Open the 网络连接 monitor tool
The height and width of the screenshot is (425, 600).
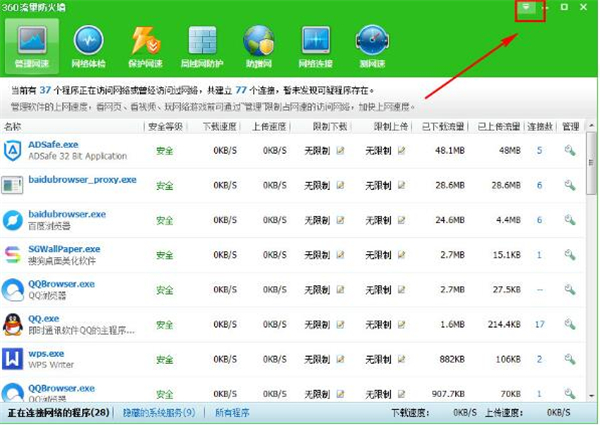point(315,46)
